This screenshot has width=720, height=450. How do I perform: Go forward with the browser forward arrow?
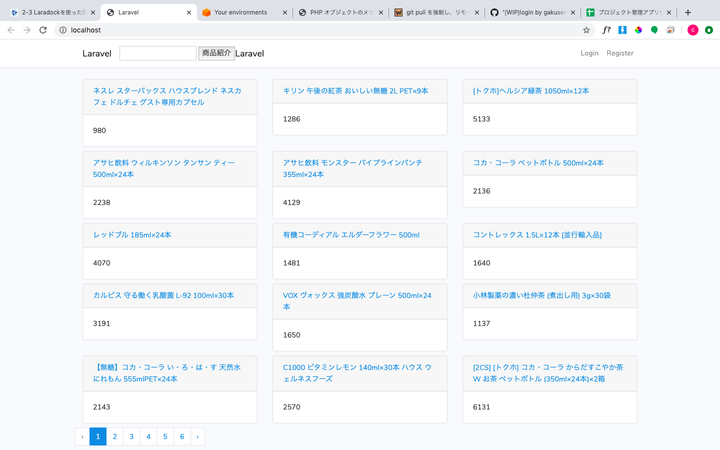coord(27,30)
